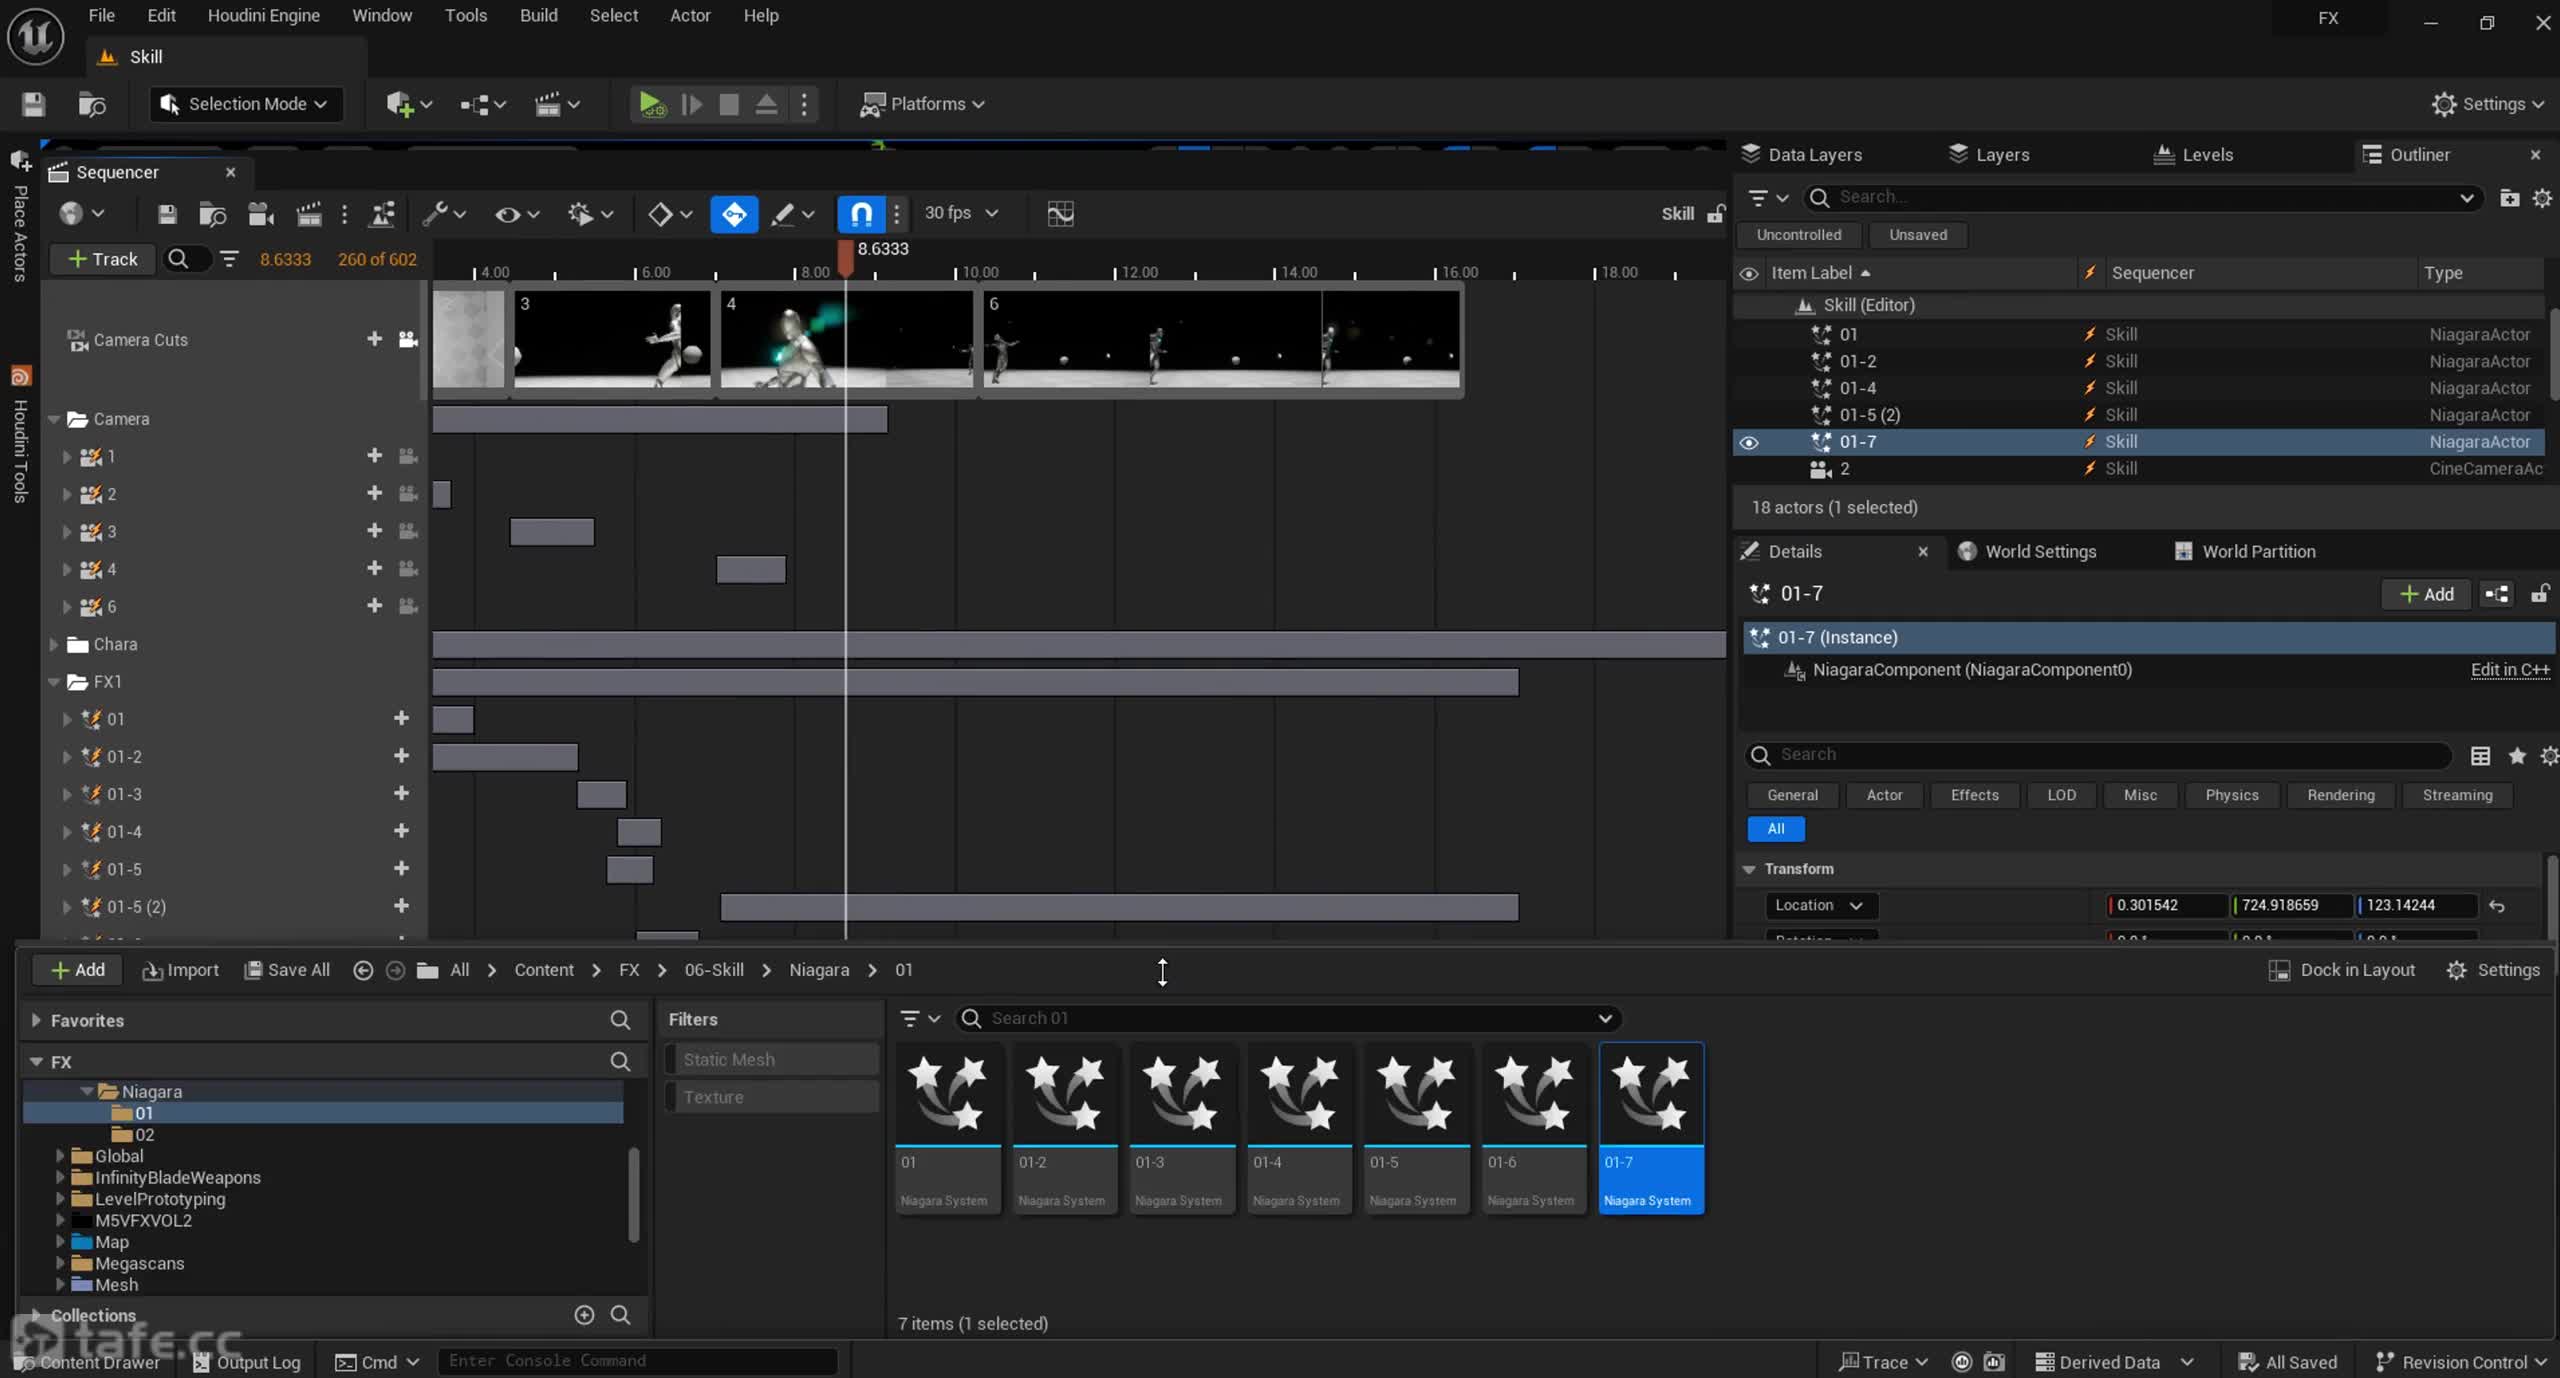Open the Selection Mode dropdown
The width and height of the screenshot is (2560, 1378).
click(246, 104)
